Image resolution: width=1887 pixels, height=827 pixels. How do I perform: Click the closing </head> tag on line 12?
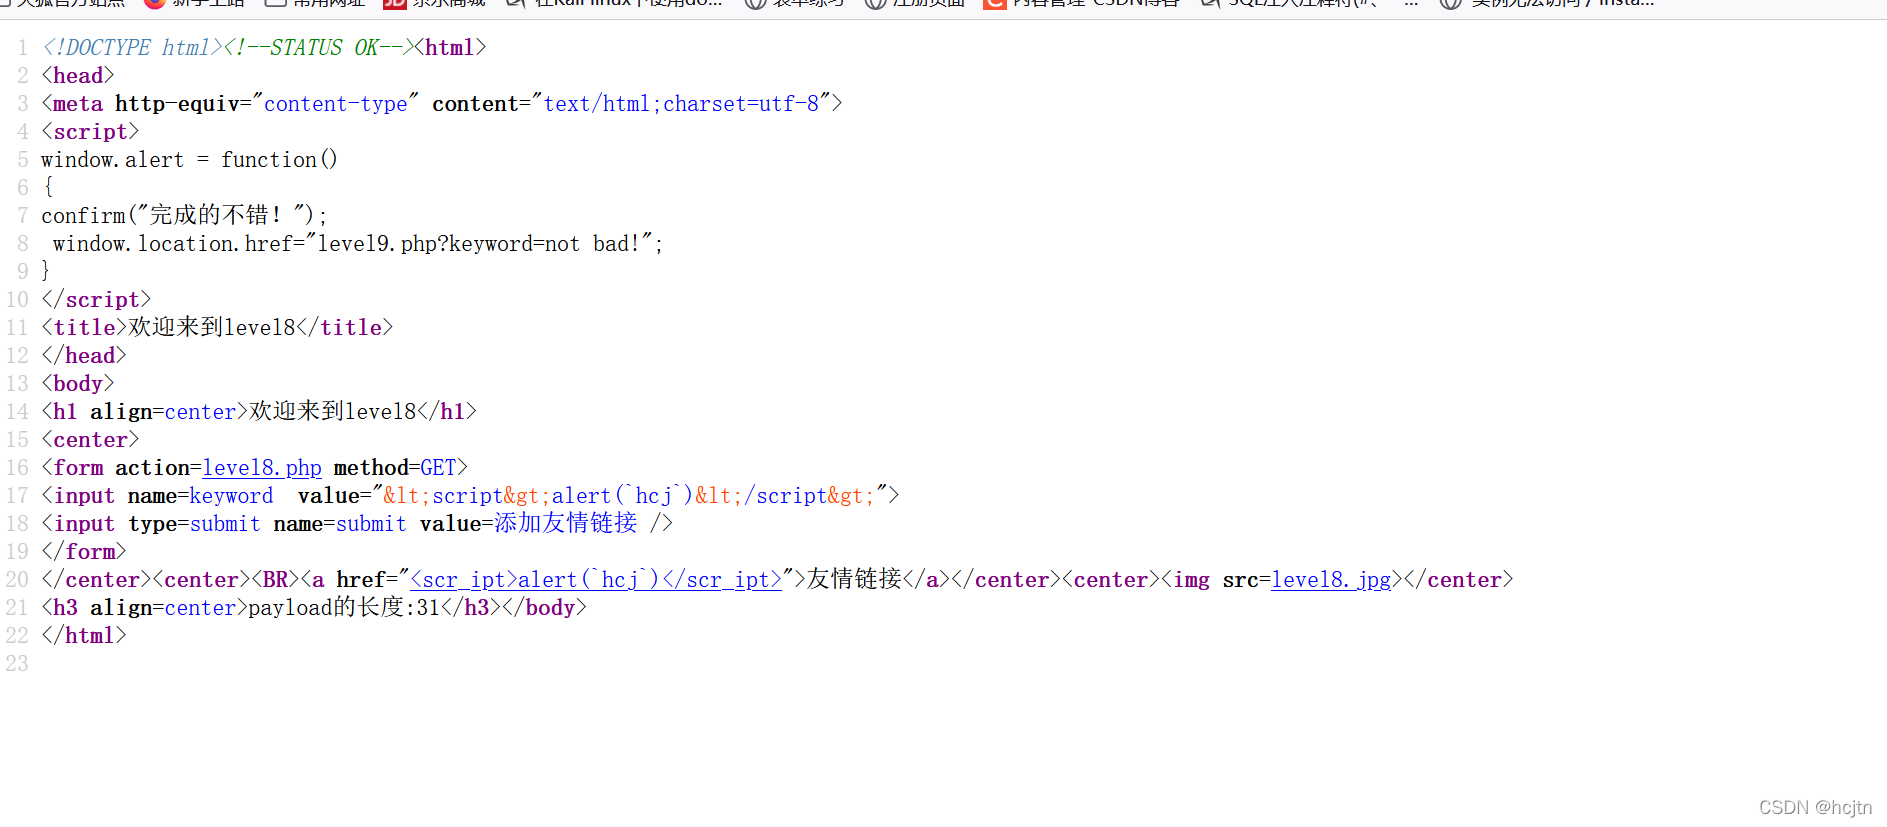coord(84,356)
